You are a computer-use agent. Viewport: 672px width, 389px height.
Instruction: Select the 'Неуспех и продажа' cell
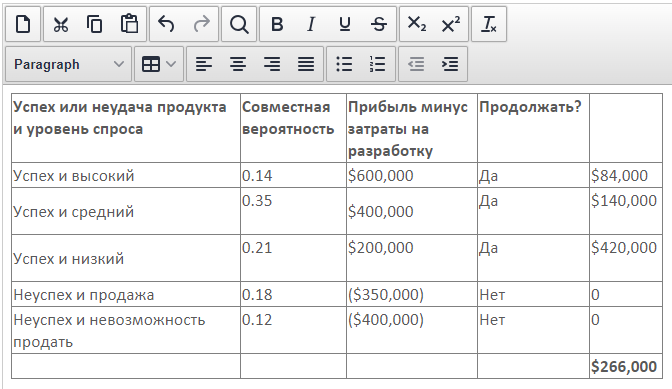(x=126, y=294)
